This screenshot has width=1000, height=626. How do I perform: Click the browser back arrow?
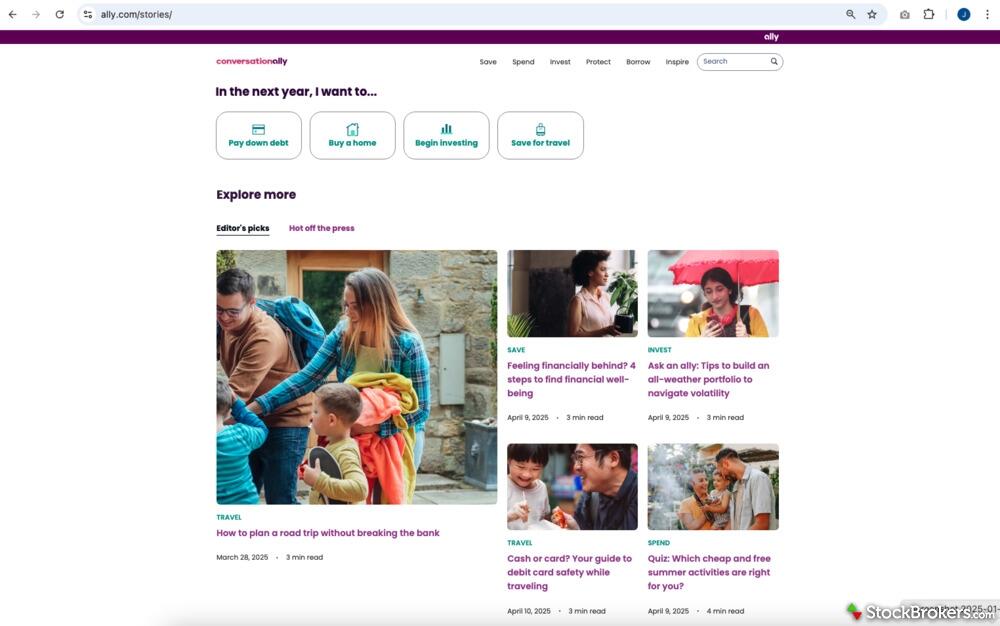coord(13,14)
